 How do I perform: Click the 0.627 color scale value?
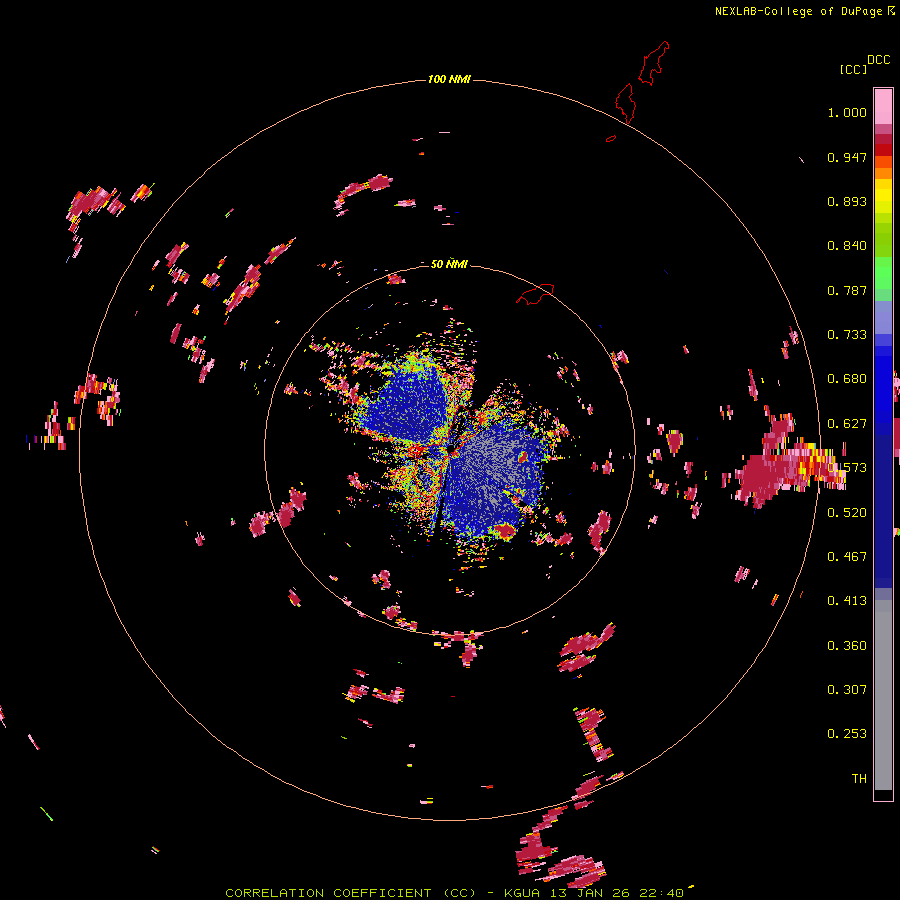tap(847, 424)
